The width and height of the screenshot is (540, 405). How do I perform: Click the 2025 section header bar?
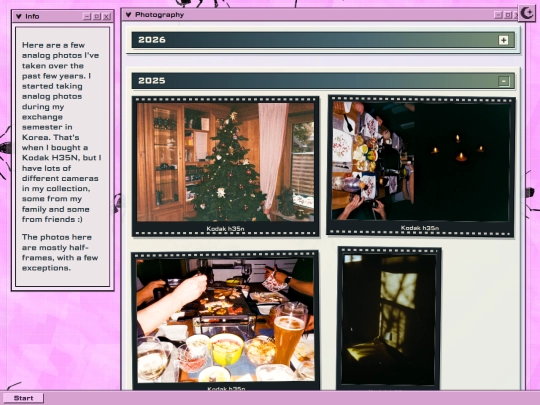tap(323, 81)
